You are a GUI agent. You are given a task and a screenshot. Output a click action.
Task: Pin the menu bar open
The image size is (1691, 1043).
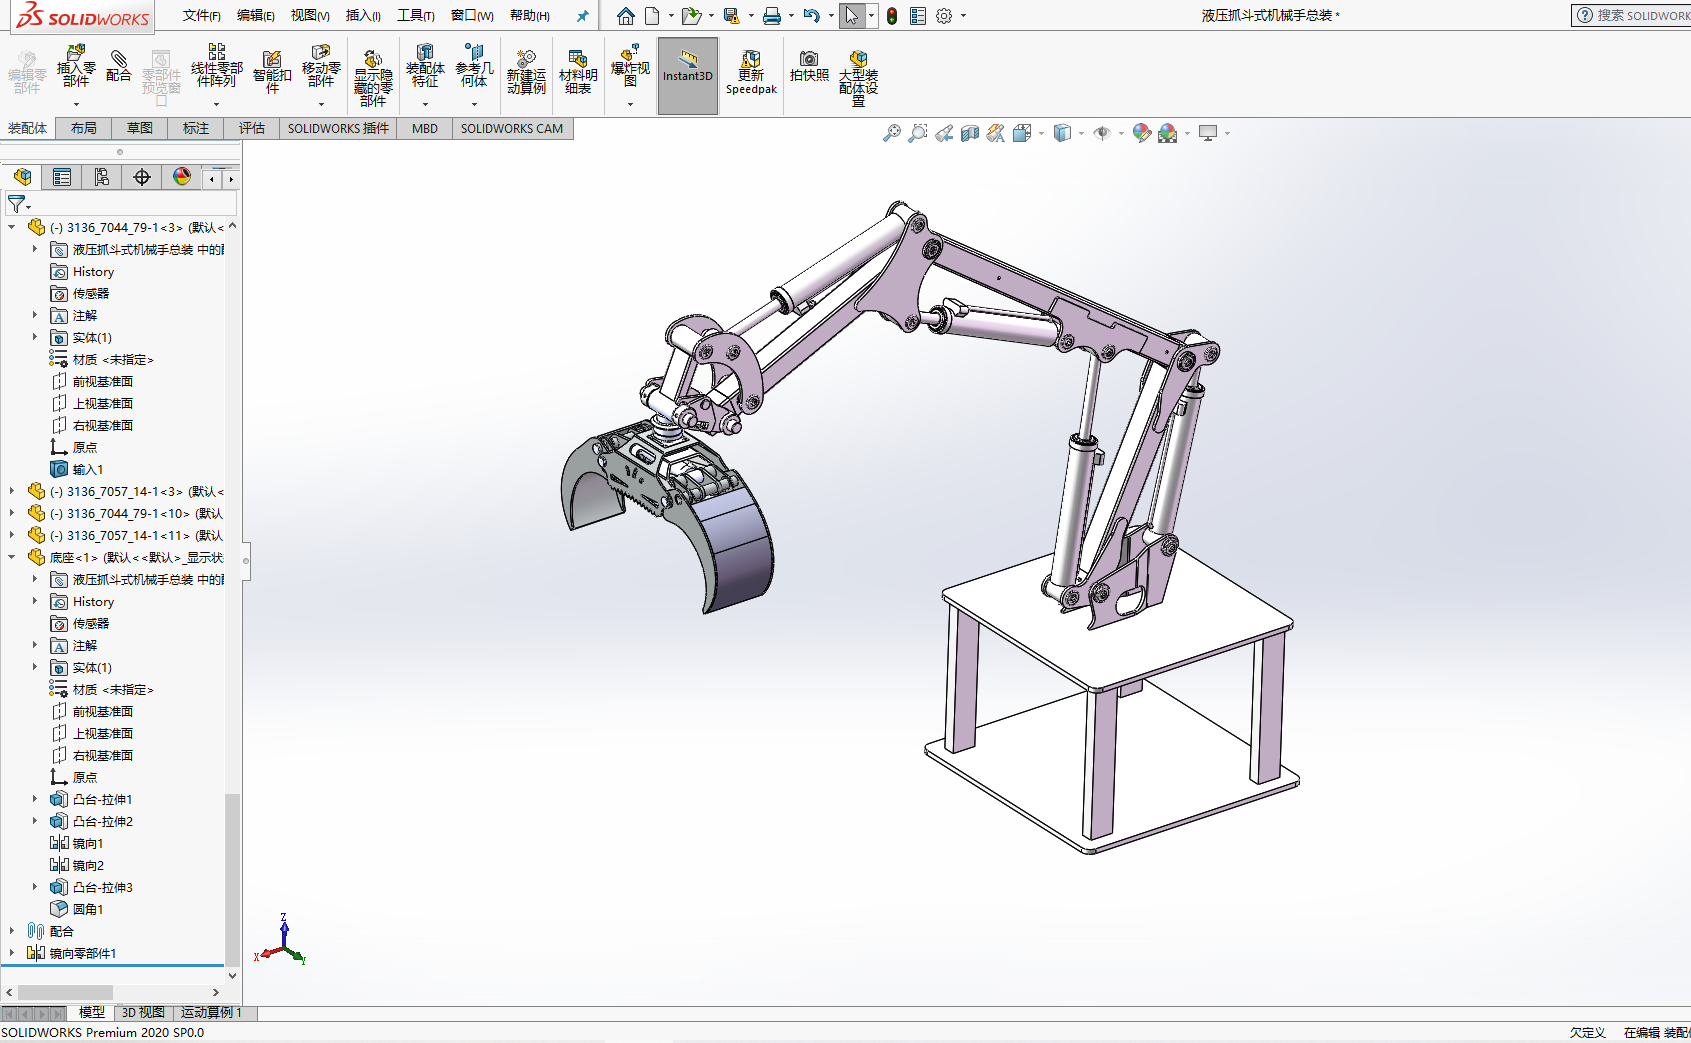click(583, 16)
